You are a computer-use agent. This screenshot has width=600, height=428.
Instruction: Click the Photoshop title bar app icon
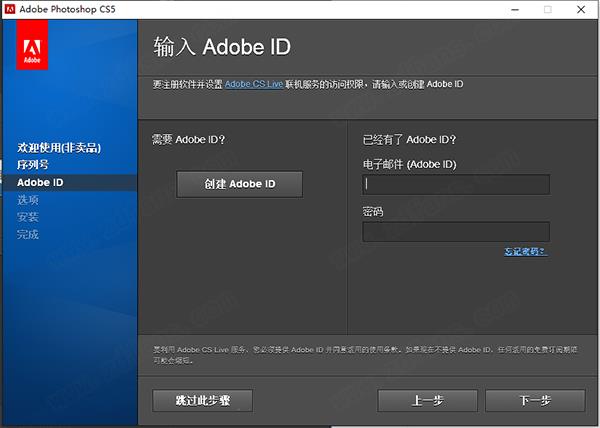(10, 9)
